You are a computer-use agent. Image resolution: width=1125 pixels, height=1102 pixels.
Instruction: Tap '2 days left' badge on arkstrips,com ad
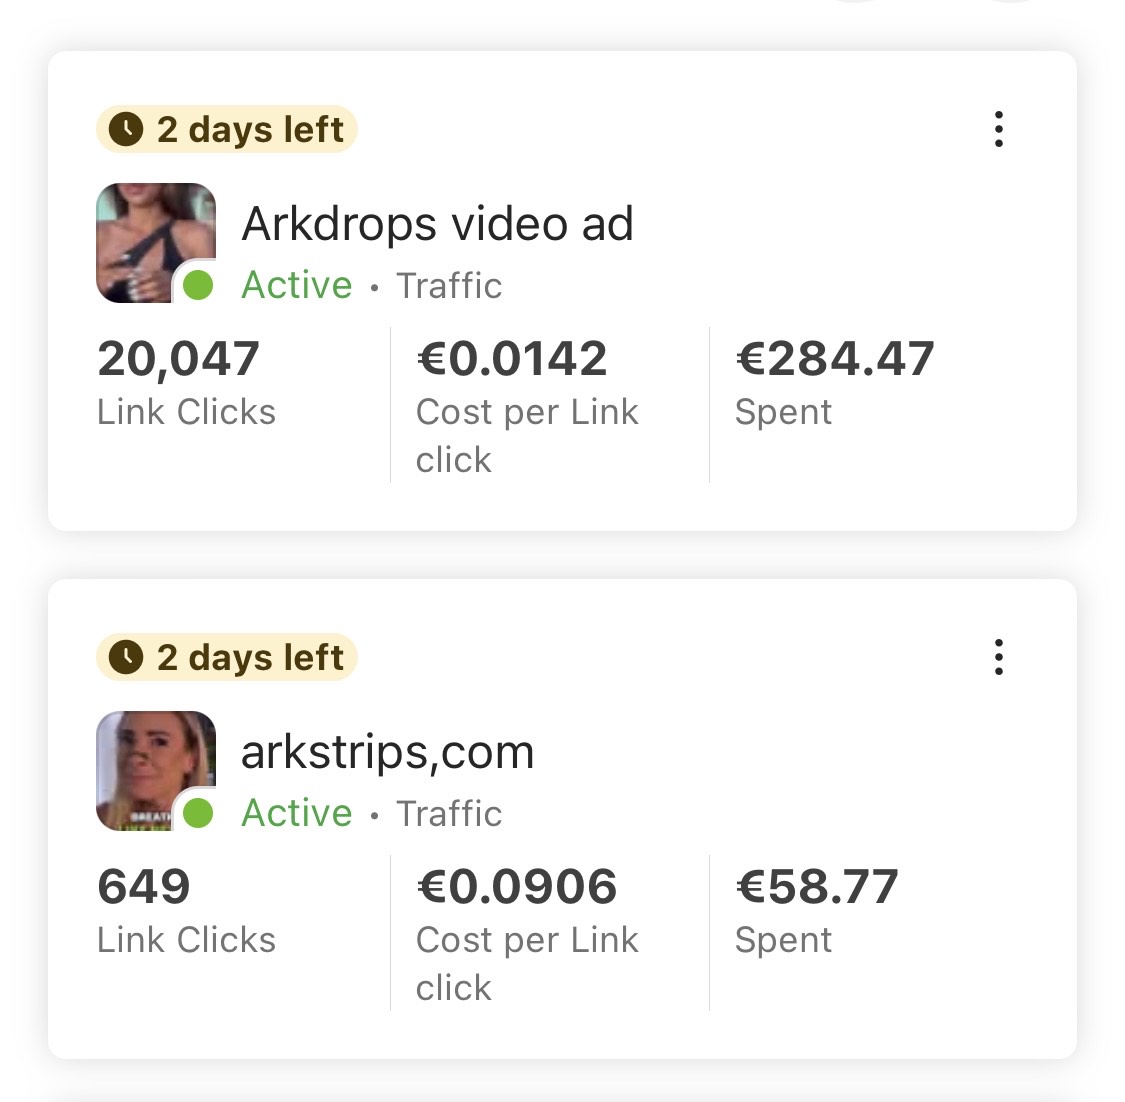coord(227,657)
